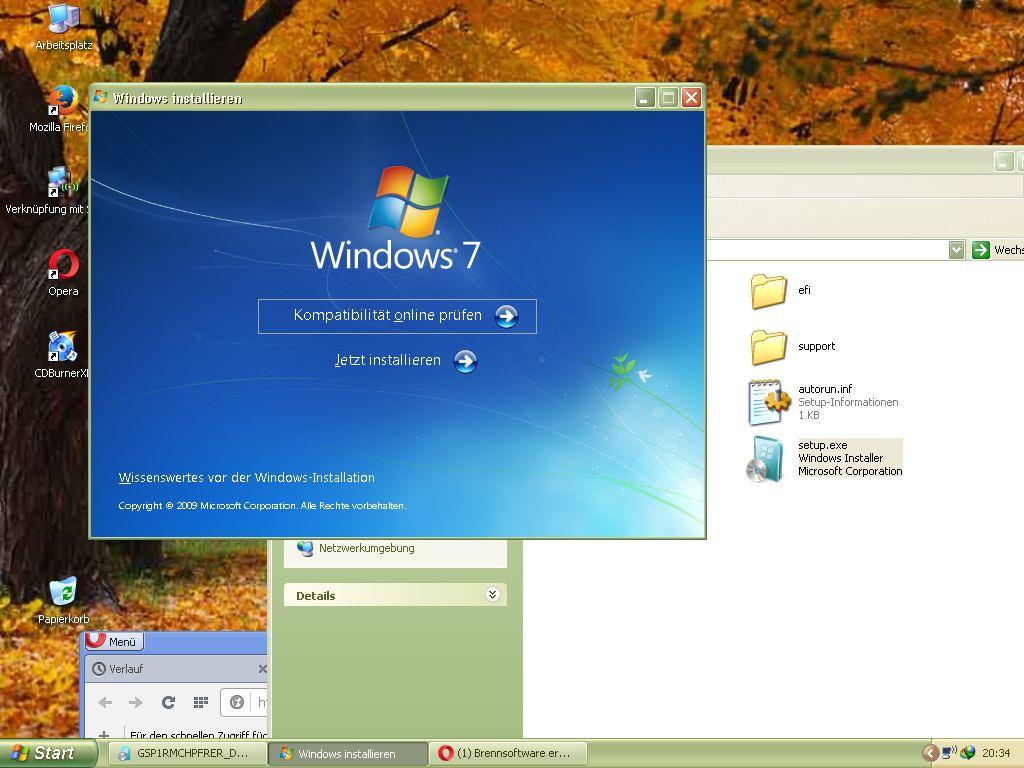The image size is (1024, 768).
Task: Close the Verlauf tab in Opera
Action: coord(263,669)
